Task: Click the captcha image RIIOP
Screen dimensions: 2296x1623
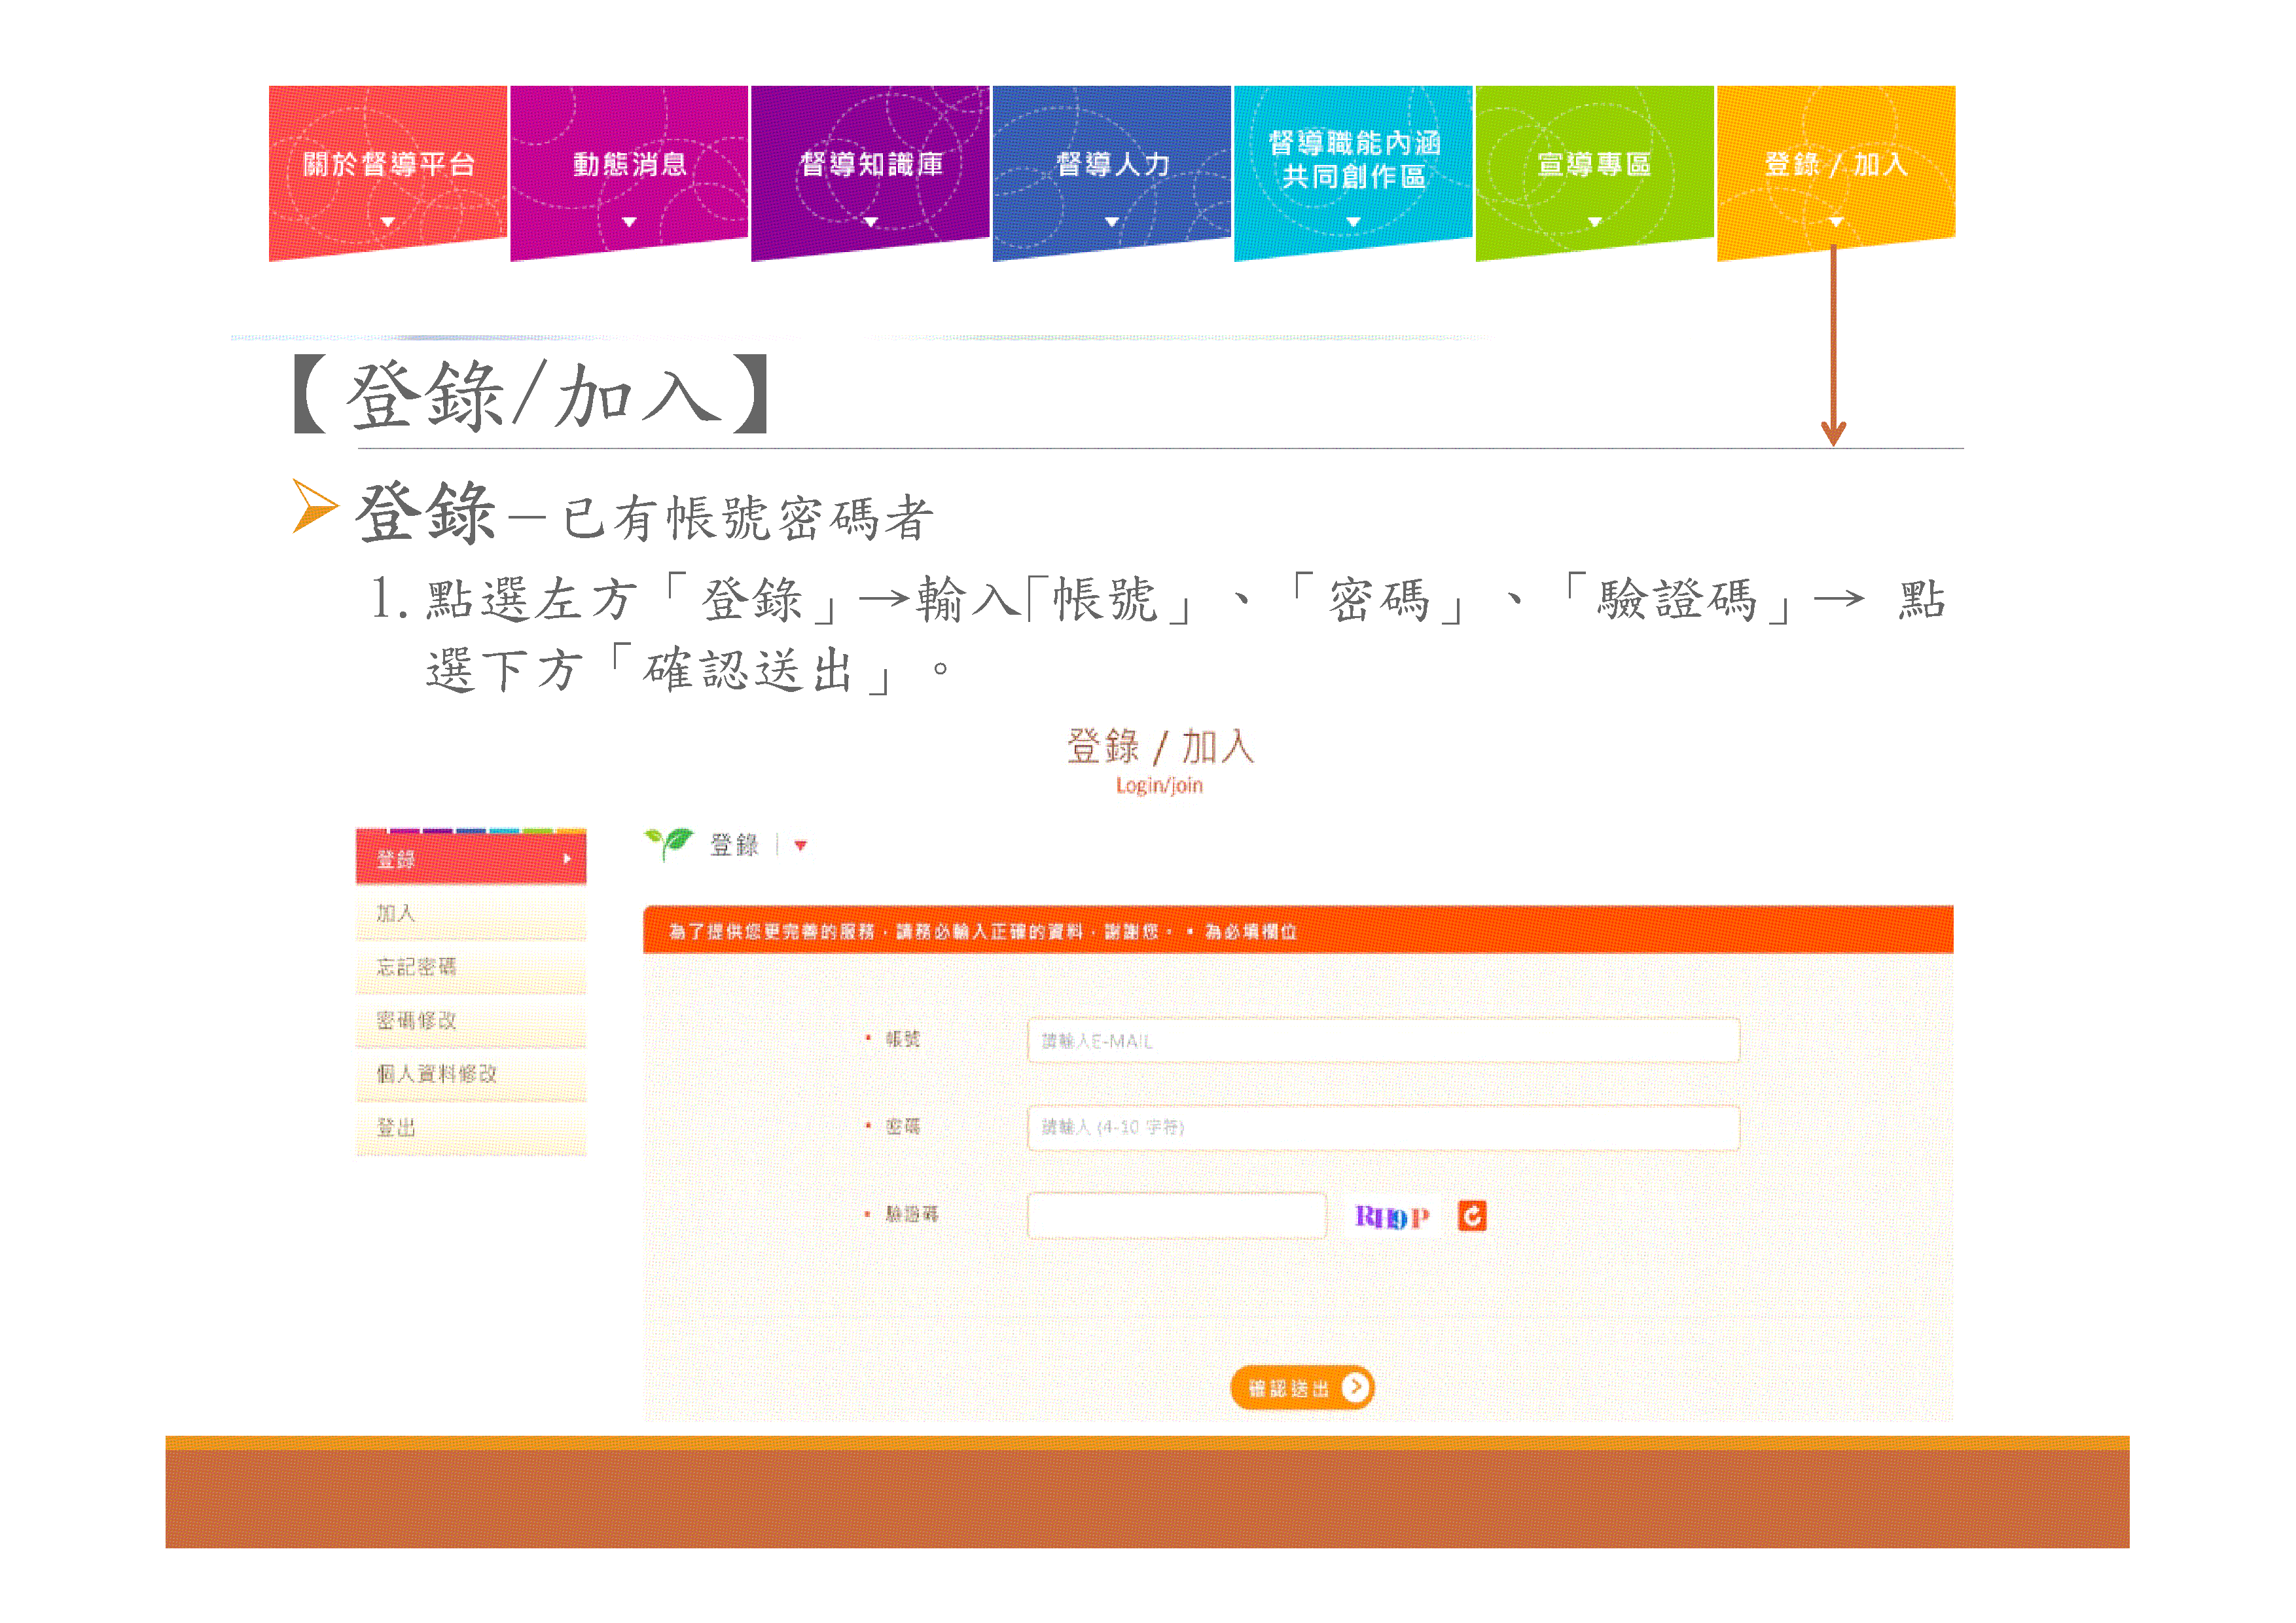Action: (1392, 1216)
